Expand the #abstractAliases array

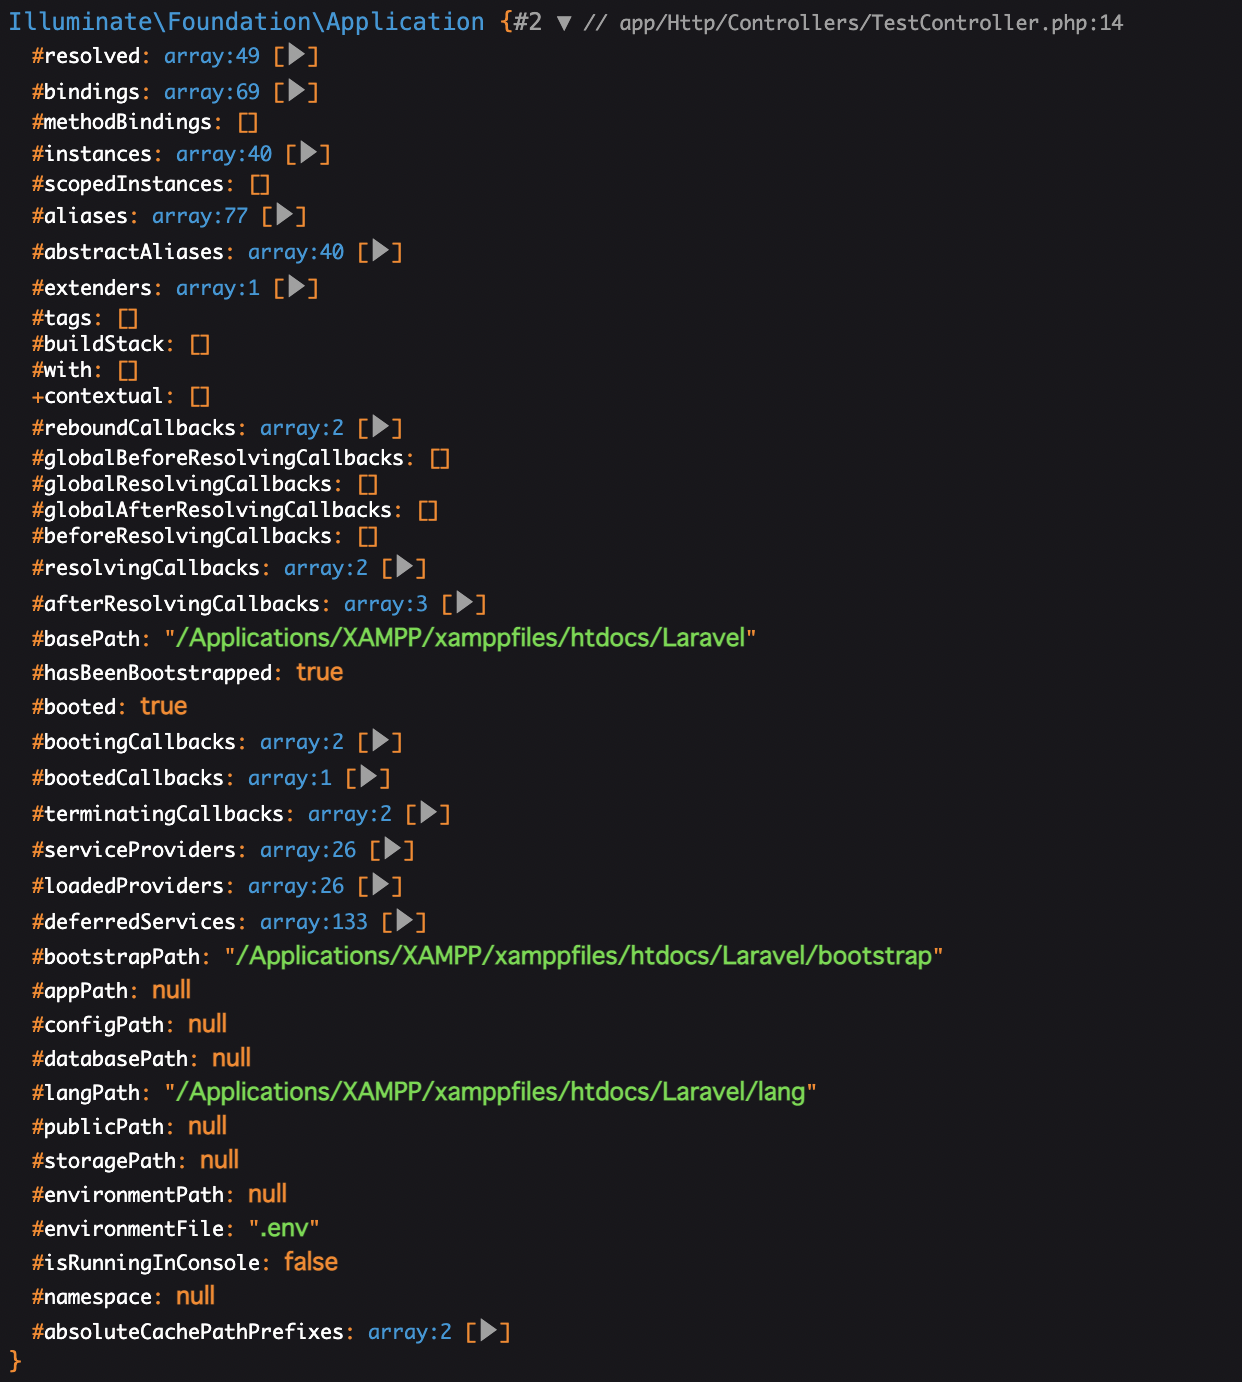coord(380,251)
